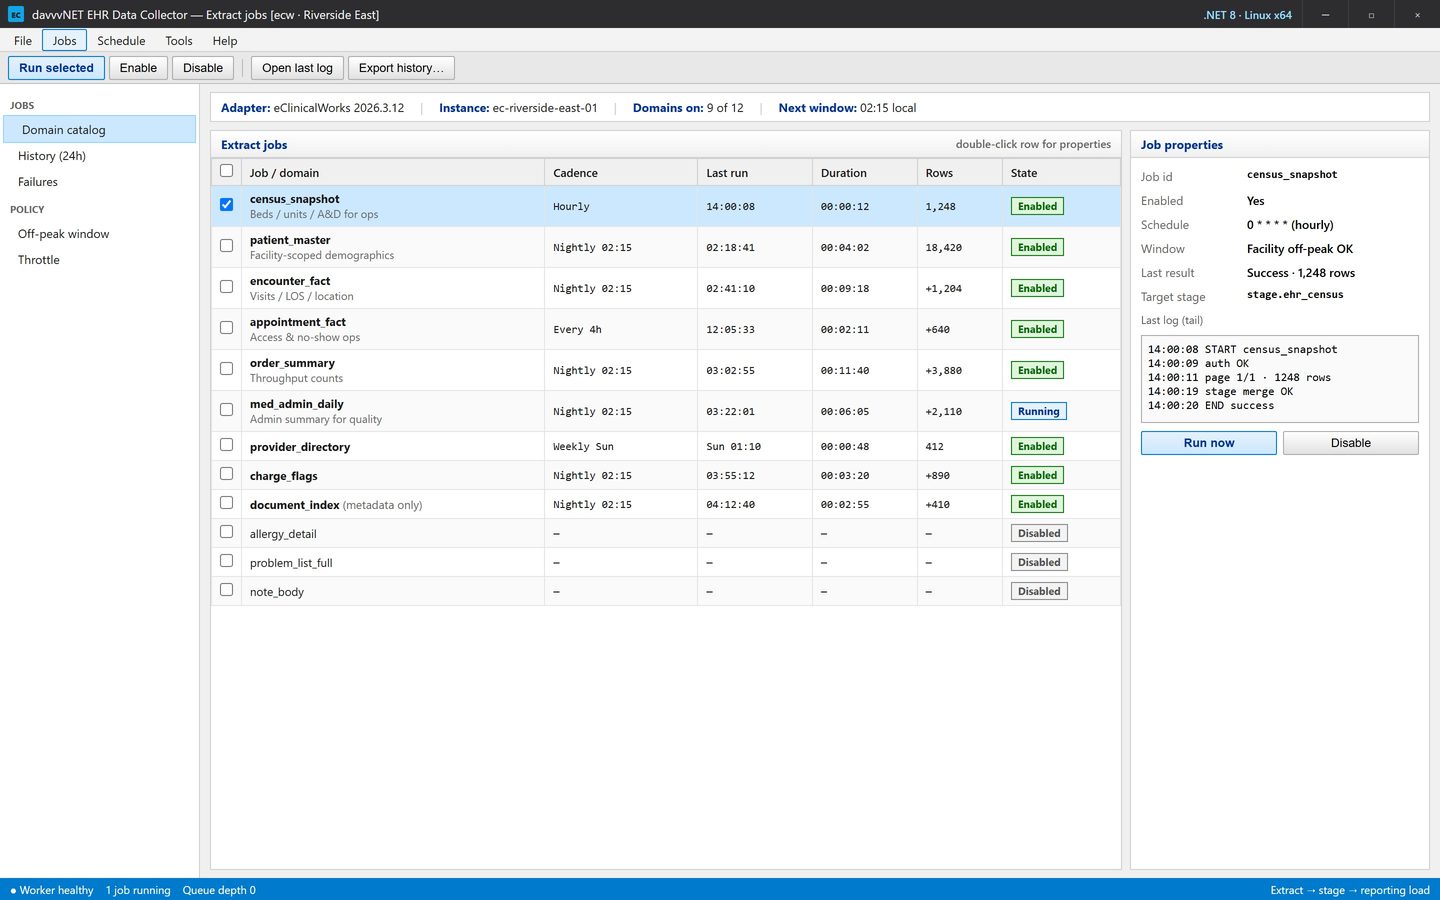Check the note_body job checkbox
1440x900 pixels.
(227, 590)
